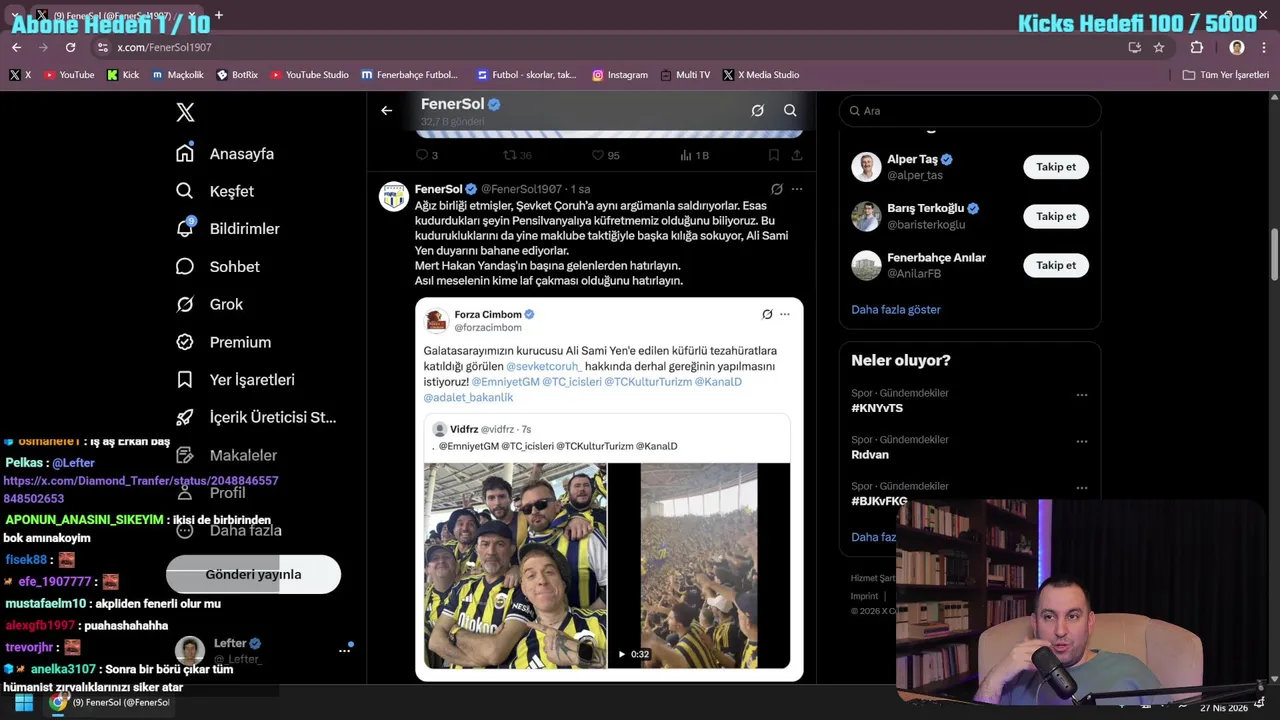Open more options for Rıdvan trend
Viewport: 1280px width, 720px height.
coord(1081,441)
